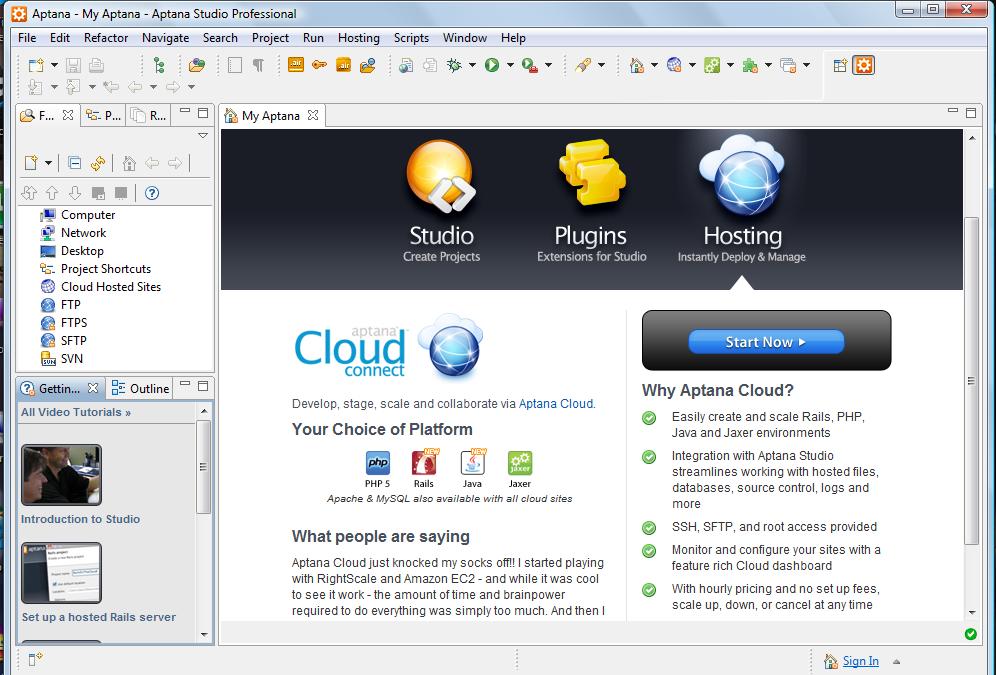Toggle the blank page block selection icon
996x675 pixels.
pyautogui.click(x=235, y=65)
